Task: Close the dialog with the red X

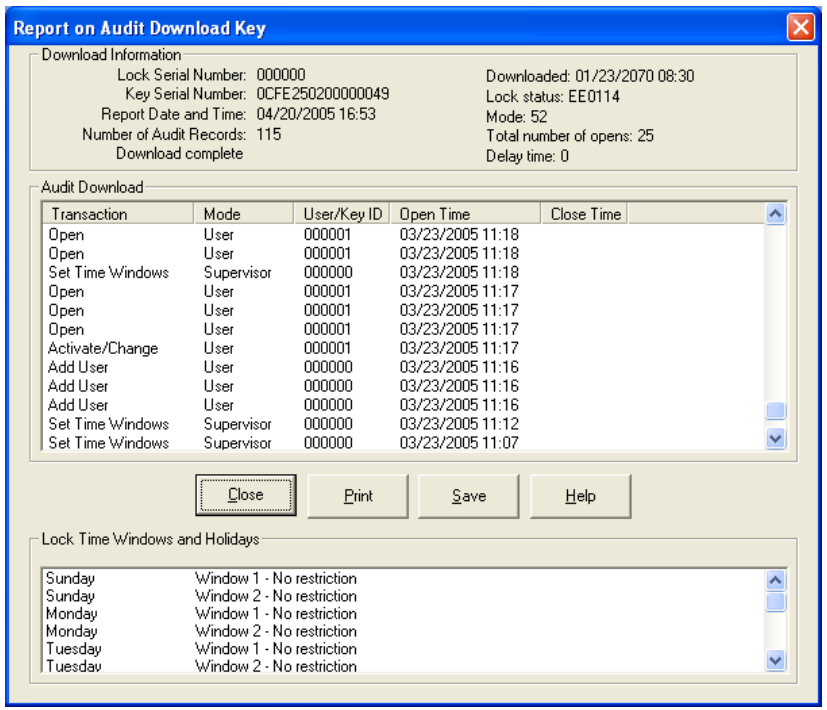Action: click(800, 27)
